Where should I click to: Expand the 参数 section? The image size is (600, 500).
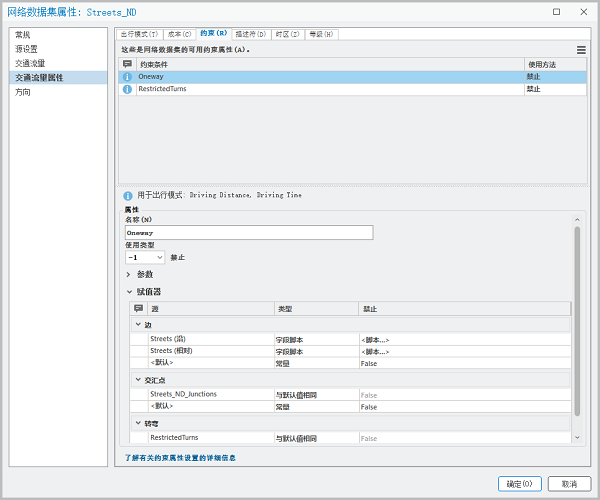click(x=129, y=274)
